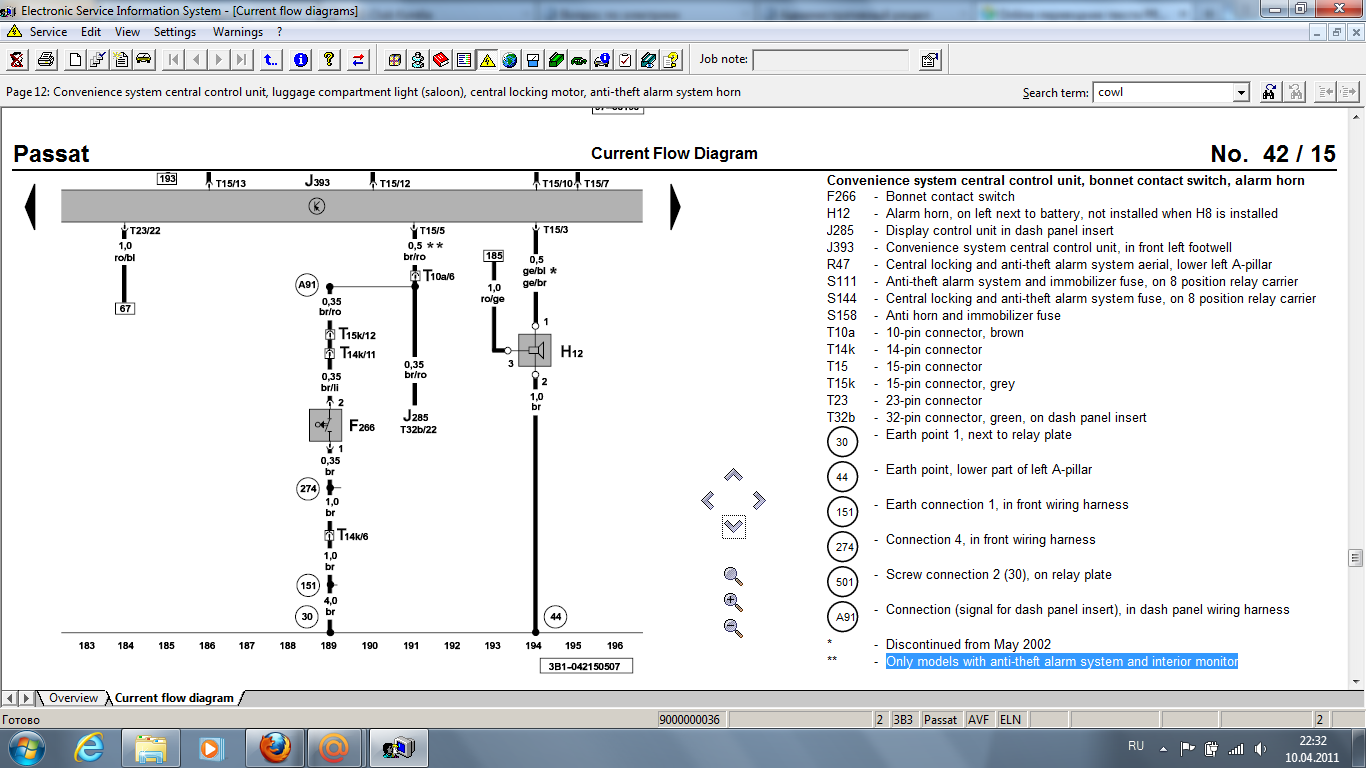
Task: Follow the boxed '185' track reference
Action: [494, 256]
